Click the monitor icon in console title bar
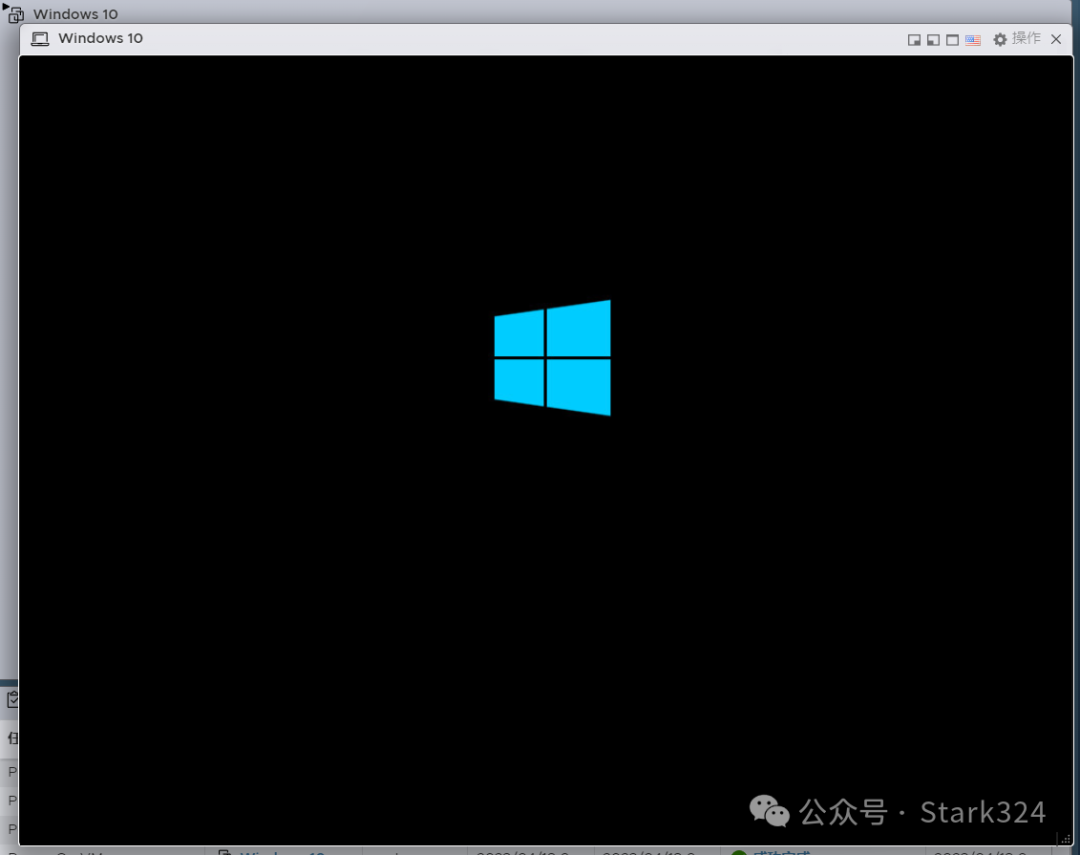This screenshot has height=855, width=1080. 40,39
